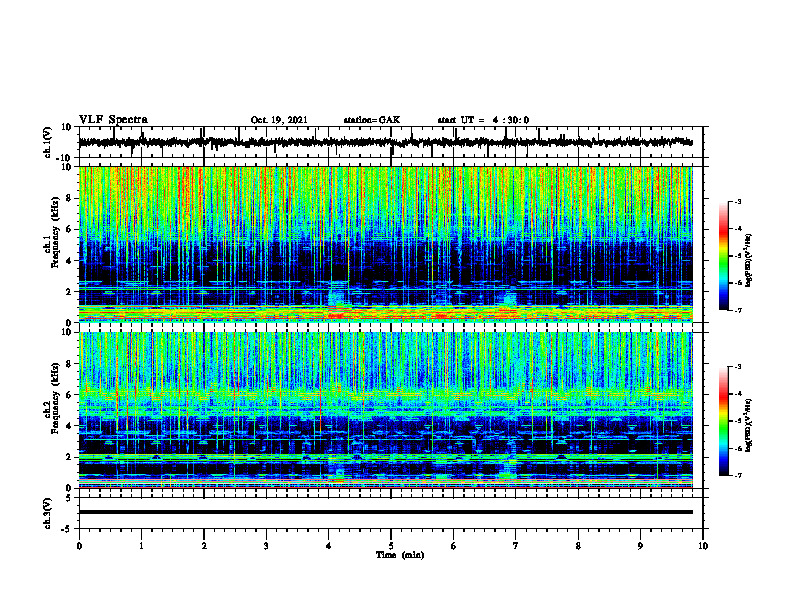Click the ch.3 flat black trace line
Screen dimensions: 792x612
[386, 512]
